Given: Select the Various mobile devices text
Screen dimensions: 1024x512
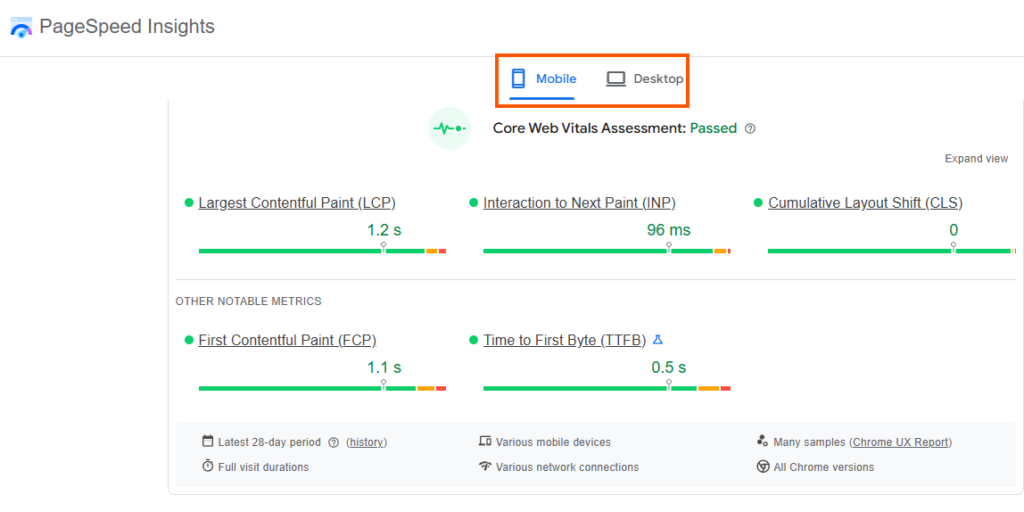Looking at the screenshot, I should click(x=553, y=442).
